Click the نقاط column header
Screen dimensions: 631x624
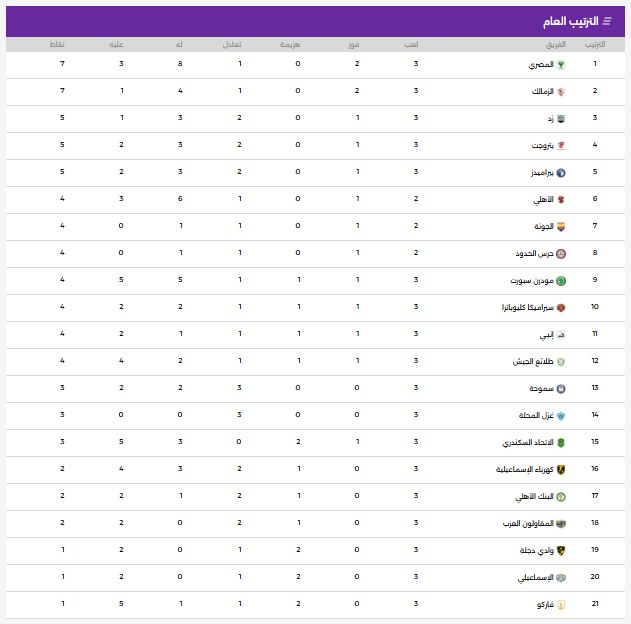click(x=57, y=44)
